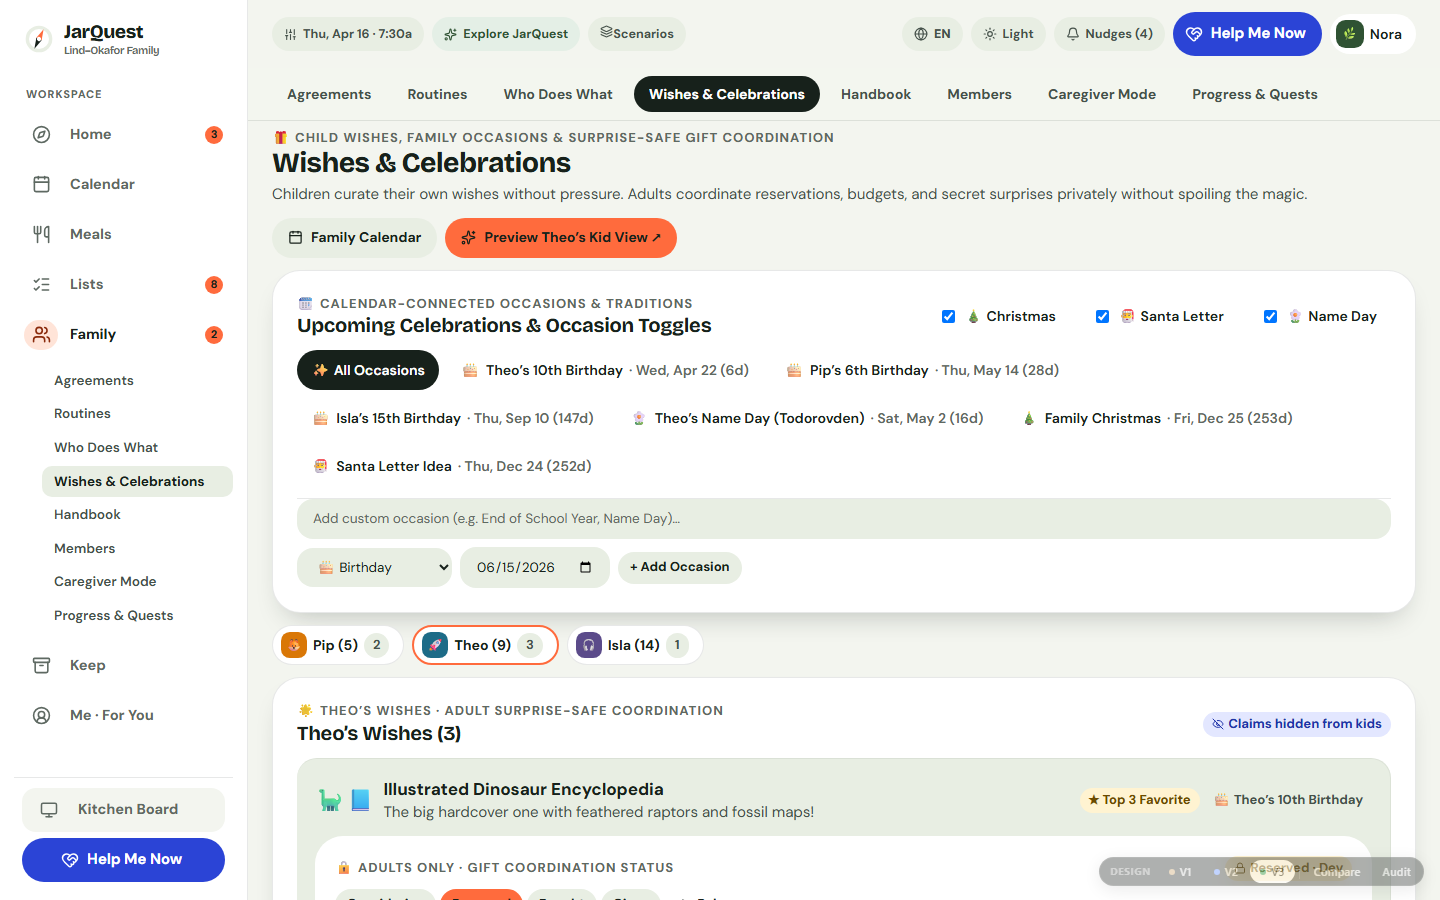Click the bell icon for Nudges
The width and height of the screenshot is (1440, 900).
pos(1072,34)
